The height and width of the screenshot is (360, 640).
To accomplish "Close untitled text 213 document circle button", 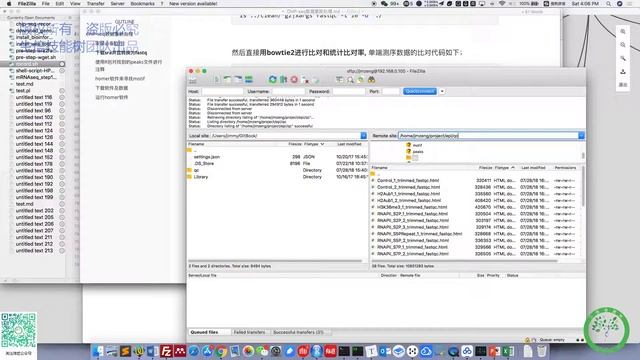I will (62, 251).
